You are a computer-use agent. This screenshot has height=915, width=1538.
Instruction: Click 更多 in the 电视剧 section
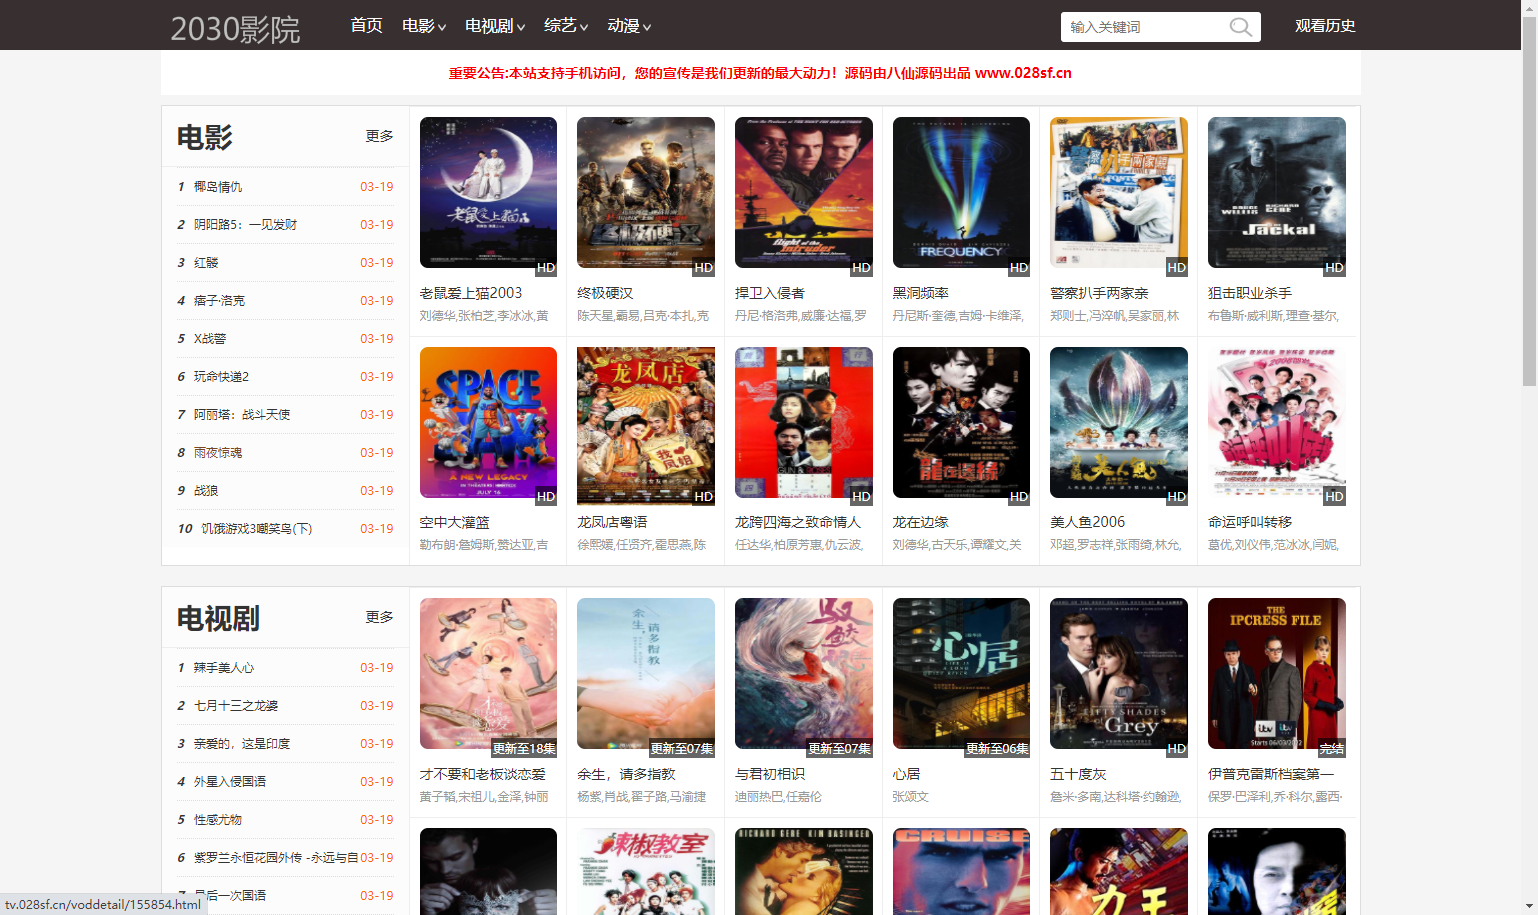tap(379, 617)
